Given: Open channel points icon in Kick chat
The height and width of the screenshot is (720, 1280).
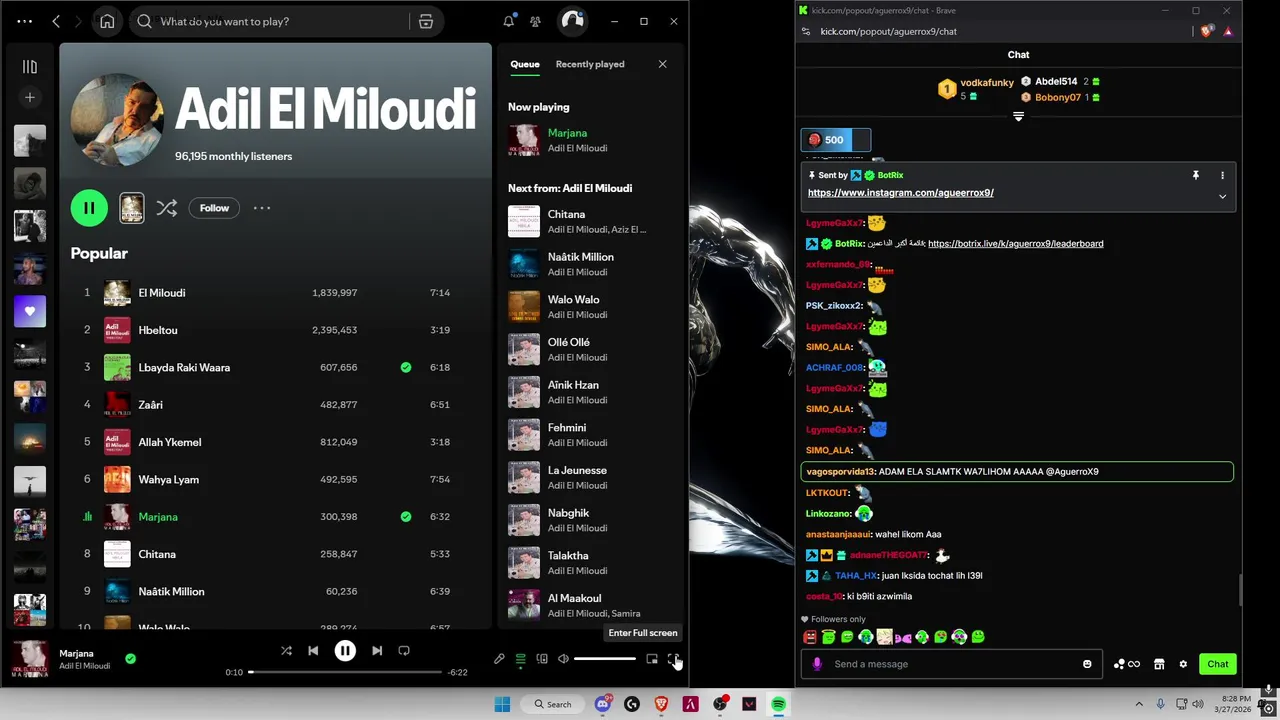Looking at the screenshot, I should click(x=1126, y=664).
